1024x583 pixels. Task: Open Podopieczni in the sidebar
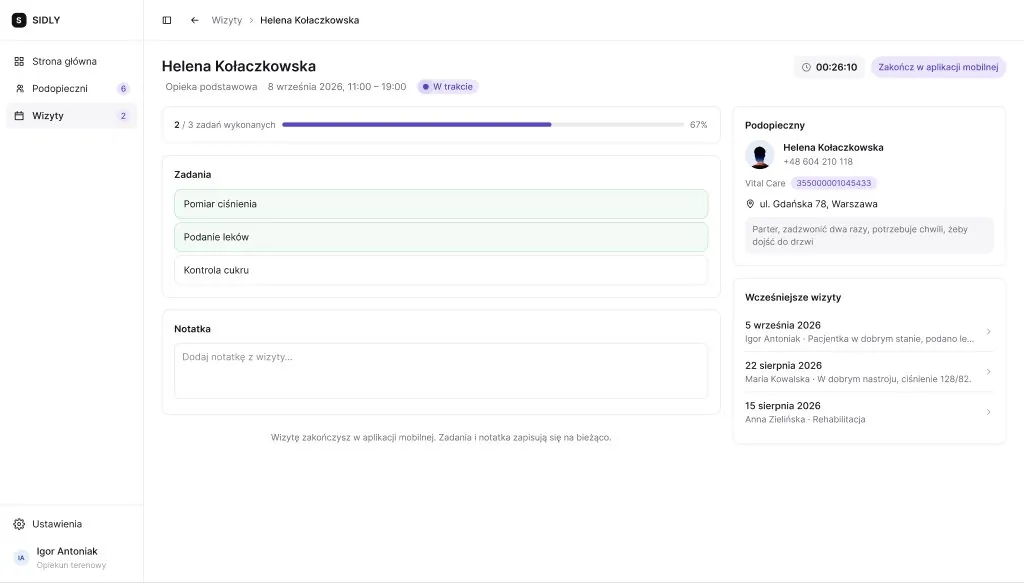71,89
